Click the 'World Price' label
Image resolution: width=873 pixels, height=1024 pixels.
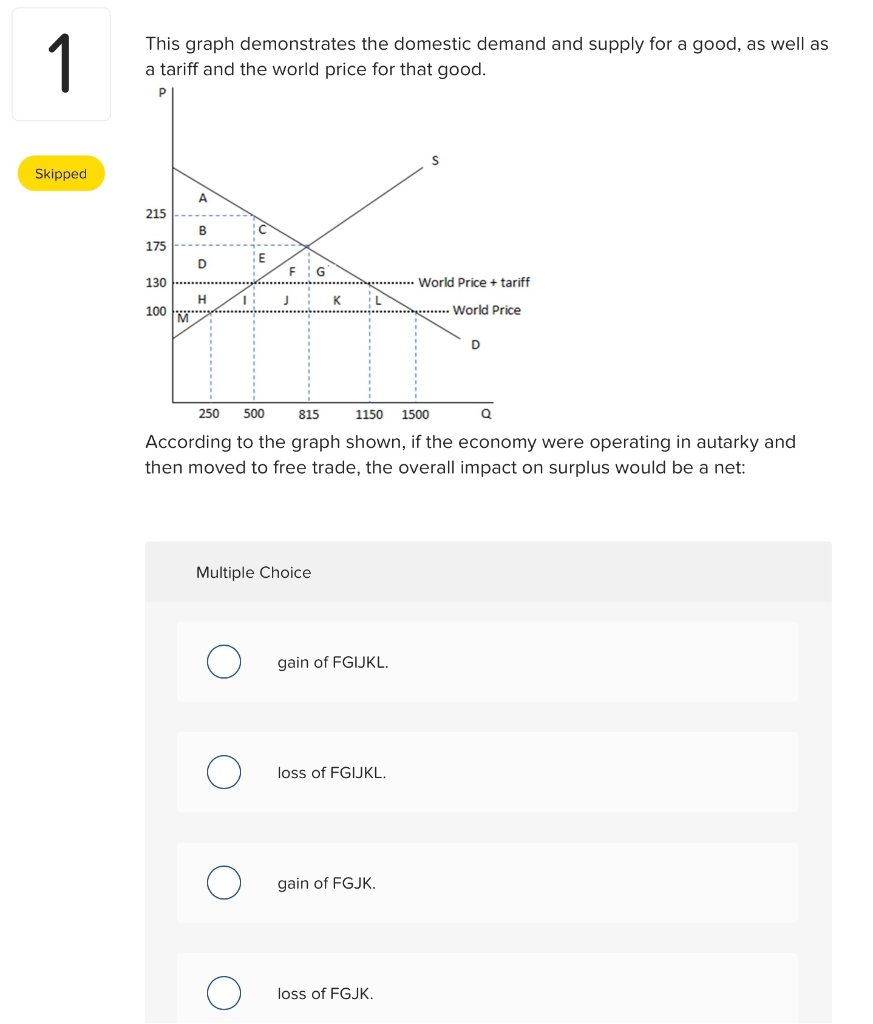click(x=487, y=310)
